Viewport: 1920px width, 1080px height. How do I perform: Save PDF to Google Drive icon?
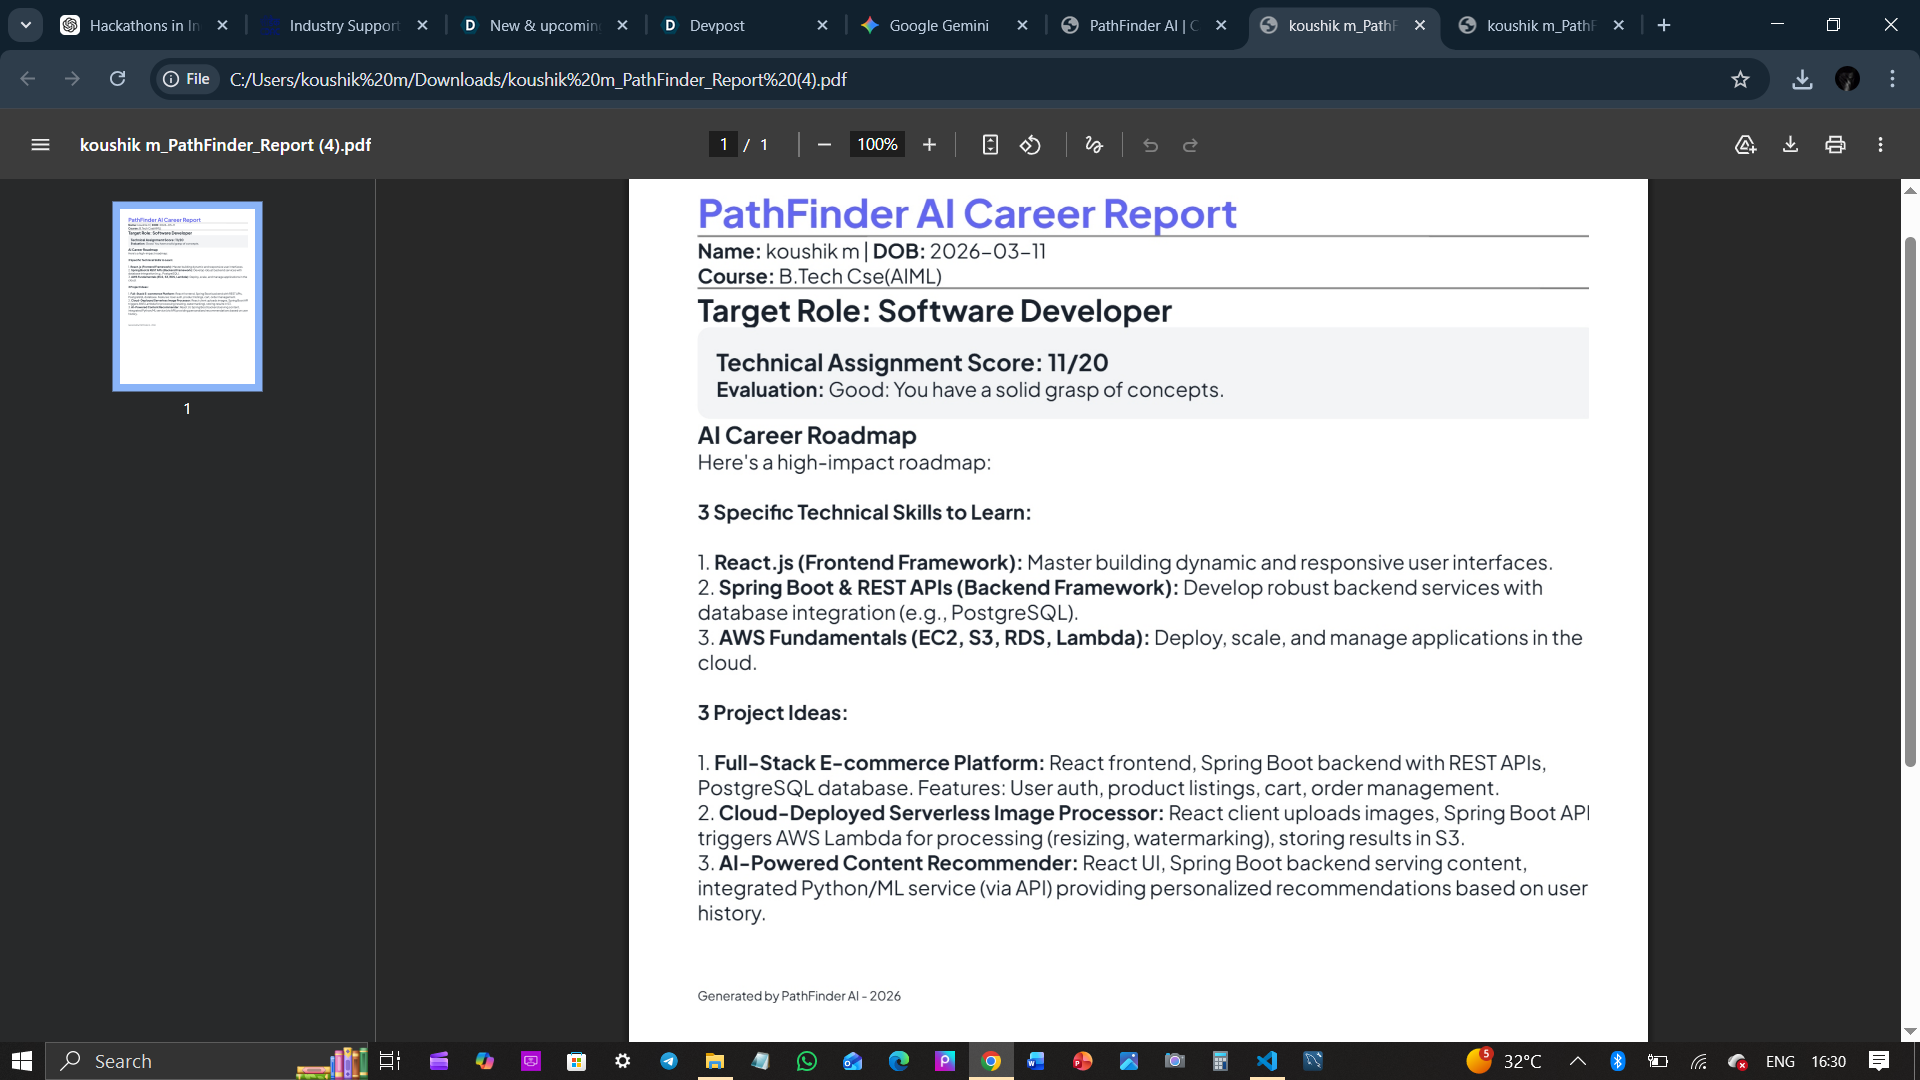(1745, 145)
